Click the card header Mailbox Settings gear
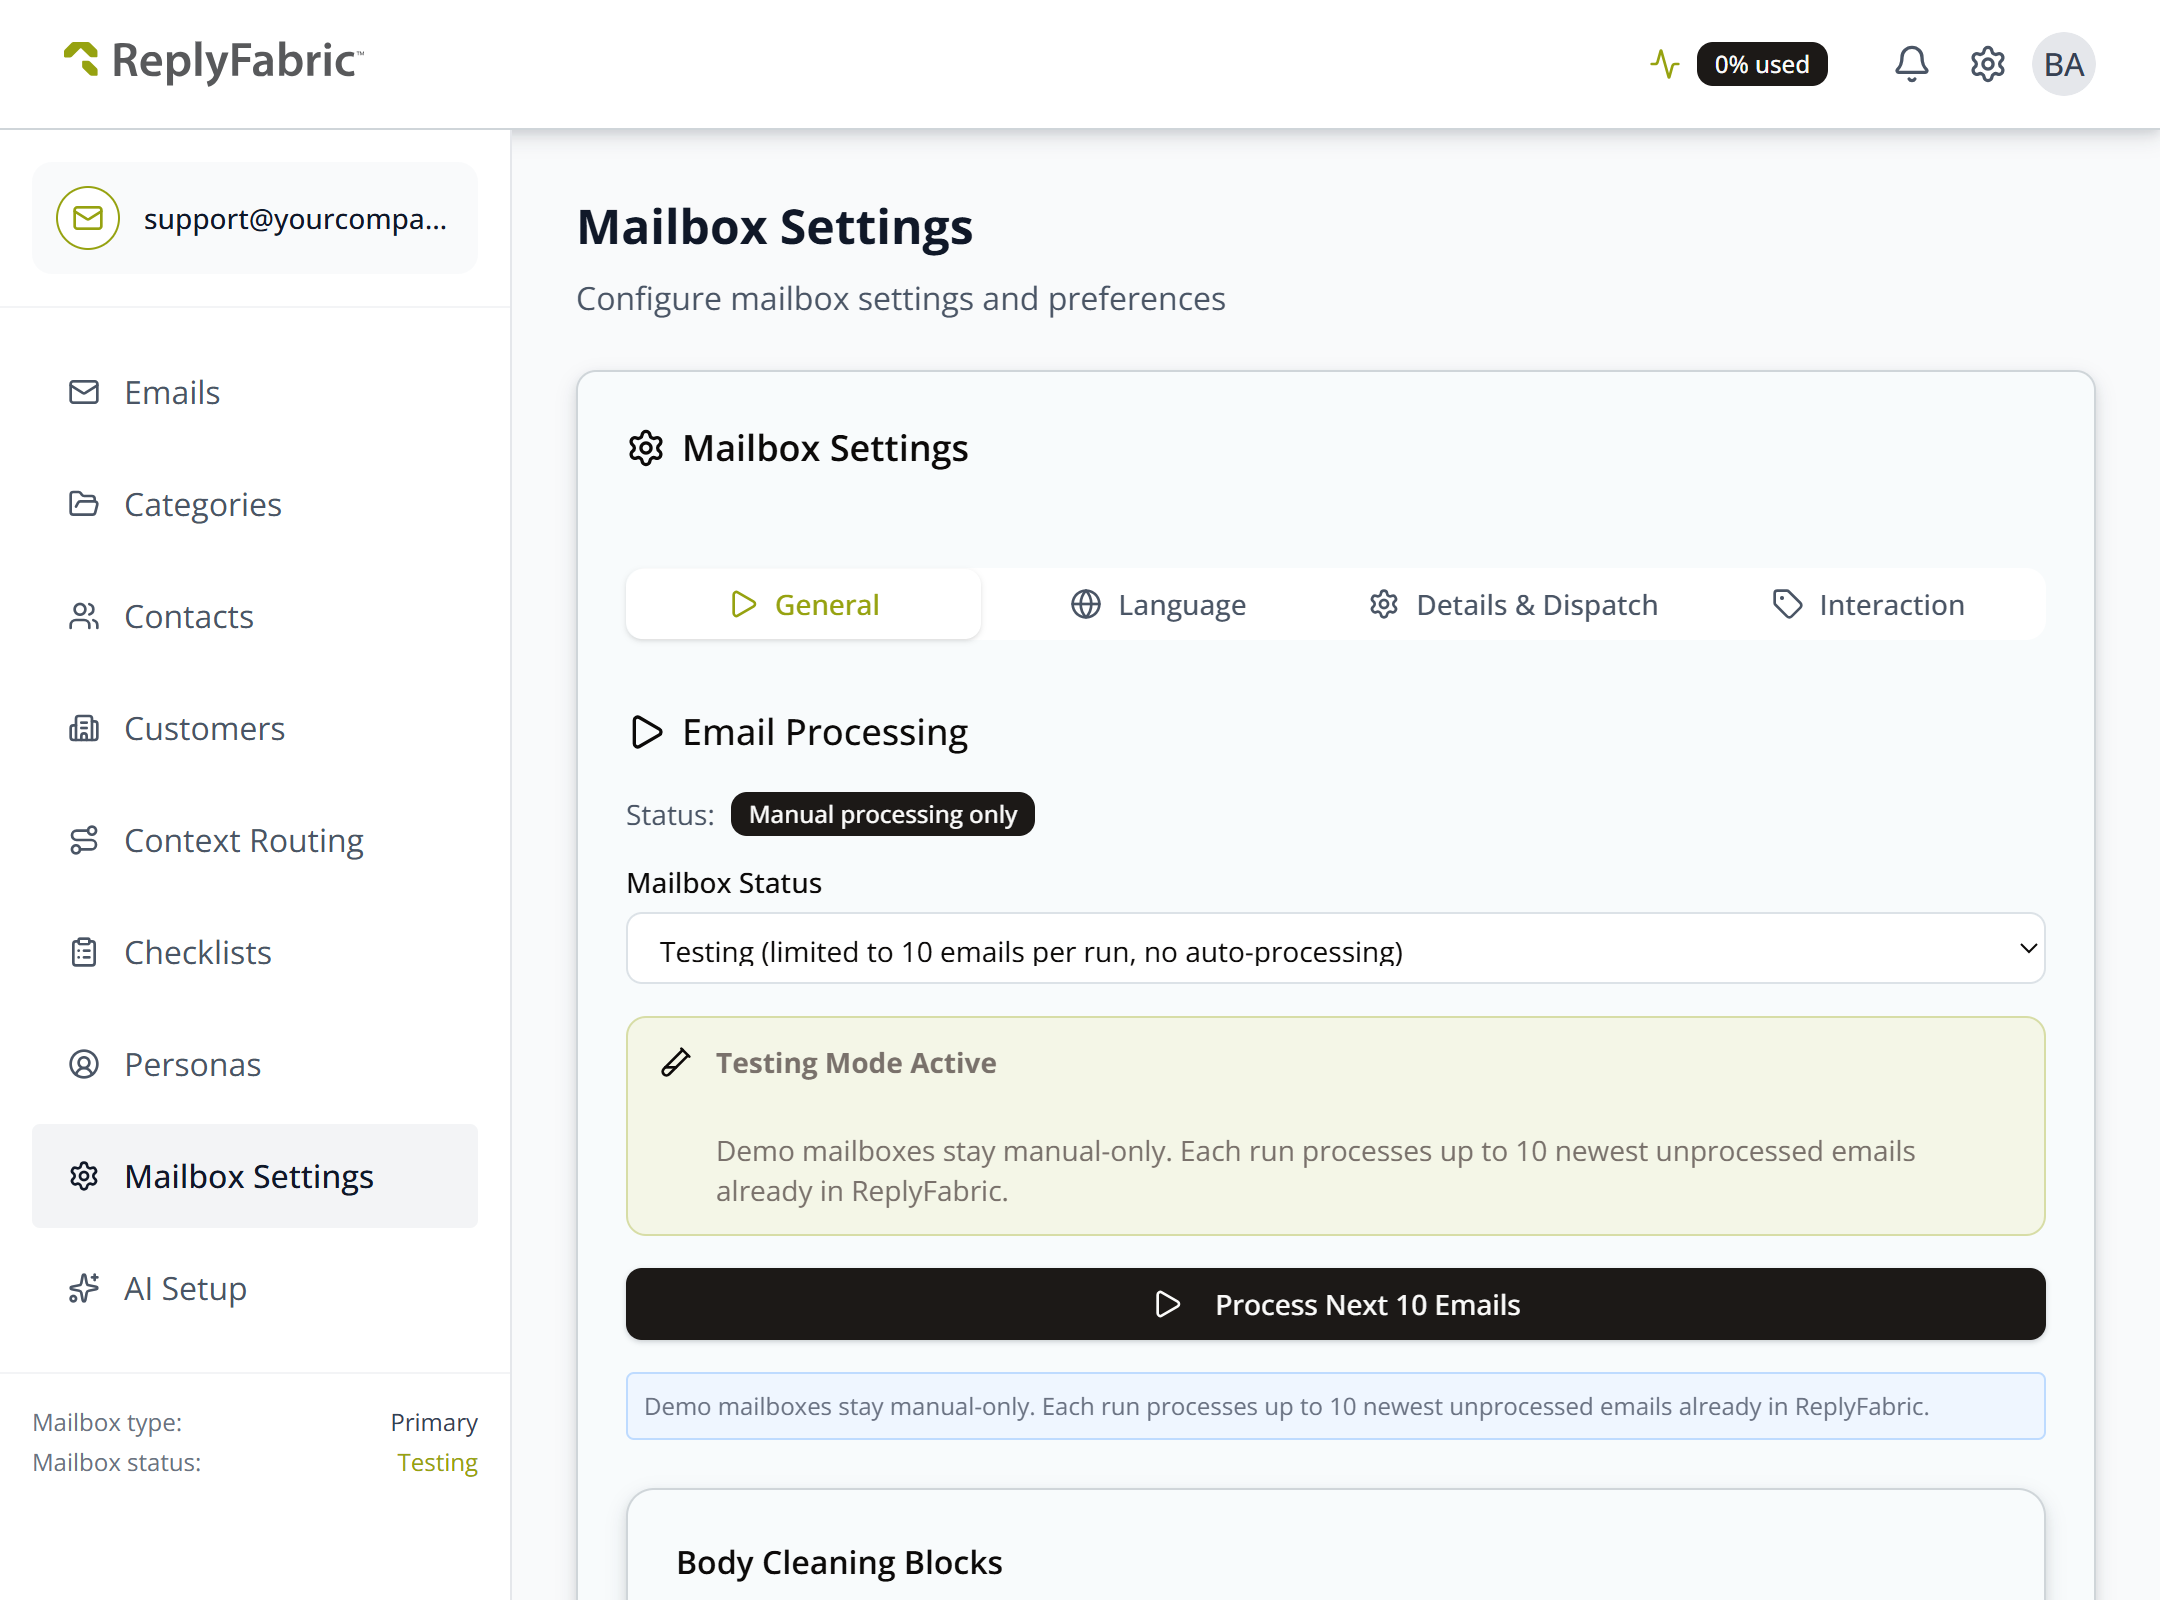The width and height of the screenshot is (2160, 1600). (646, 448)
